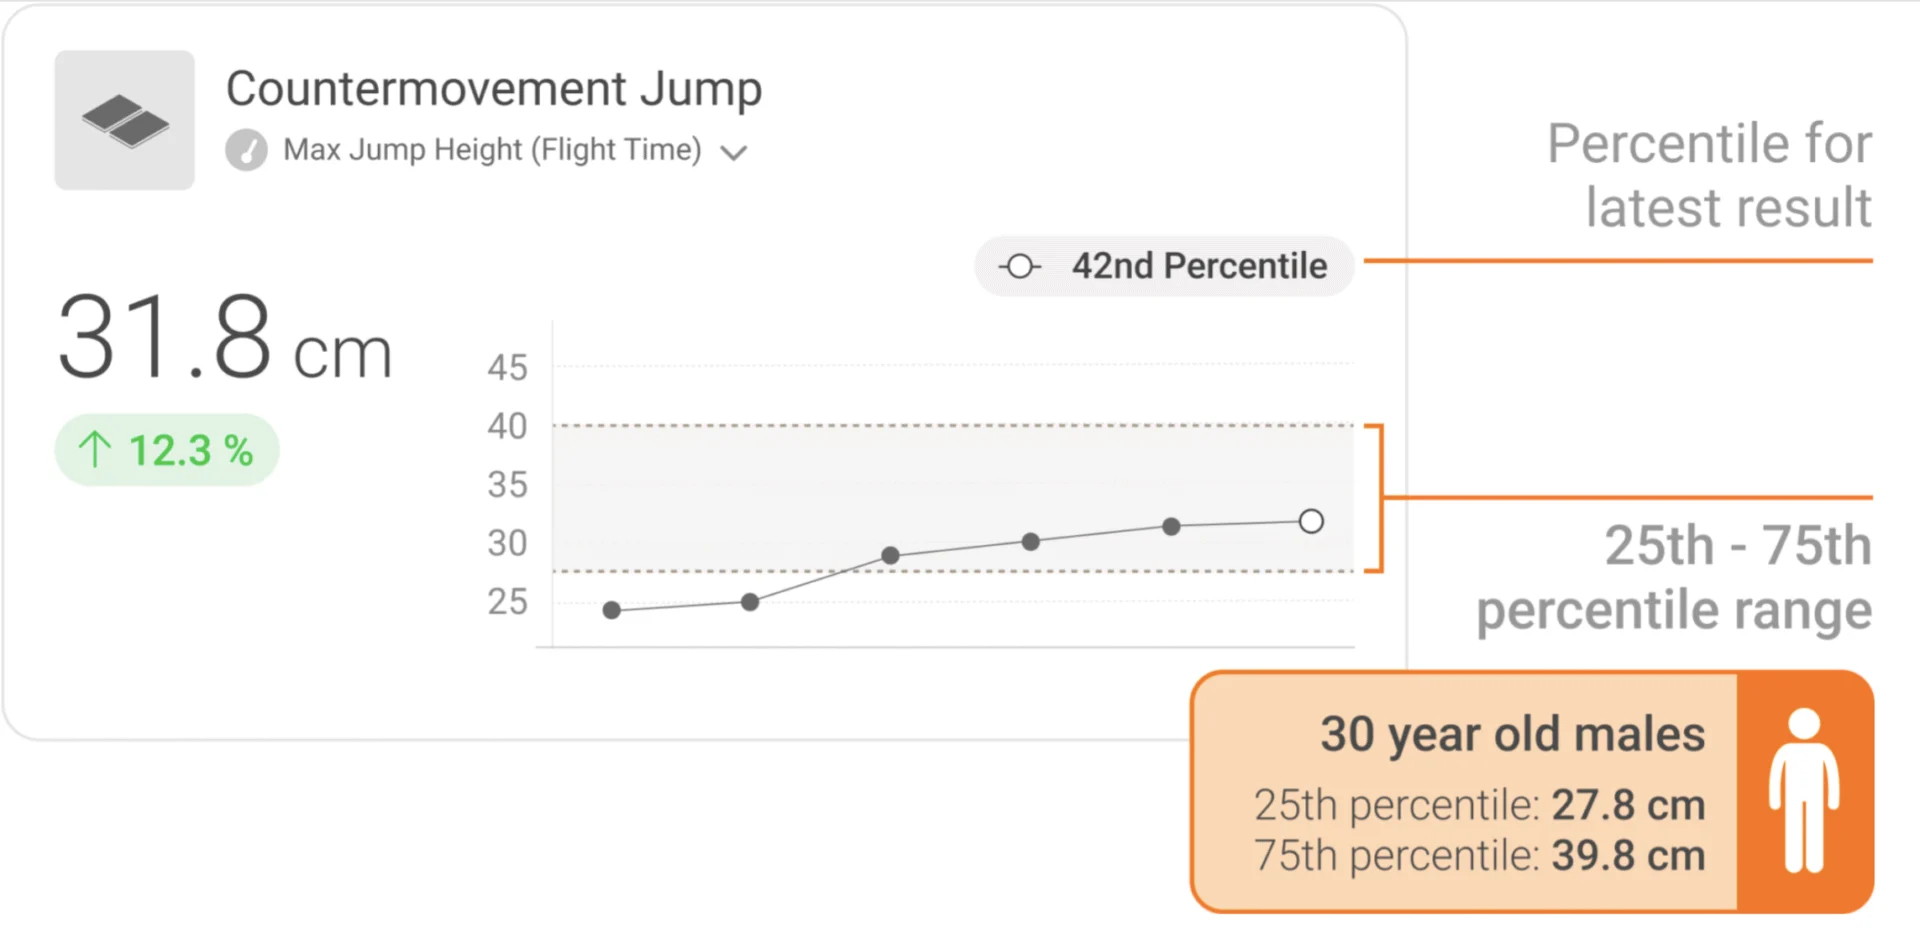This screenshot has height=939, width=1920.
Task: Select the fourth data point near 30
Action: pyautogui.click(x=1031, y=542)
